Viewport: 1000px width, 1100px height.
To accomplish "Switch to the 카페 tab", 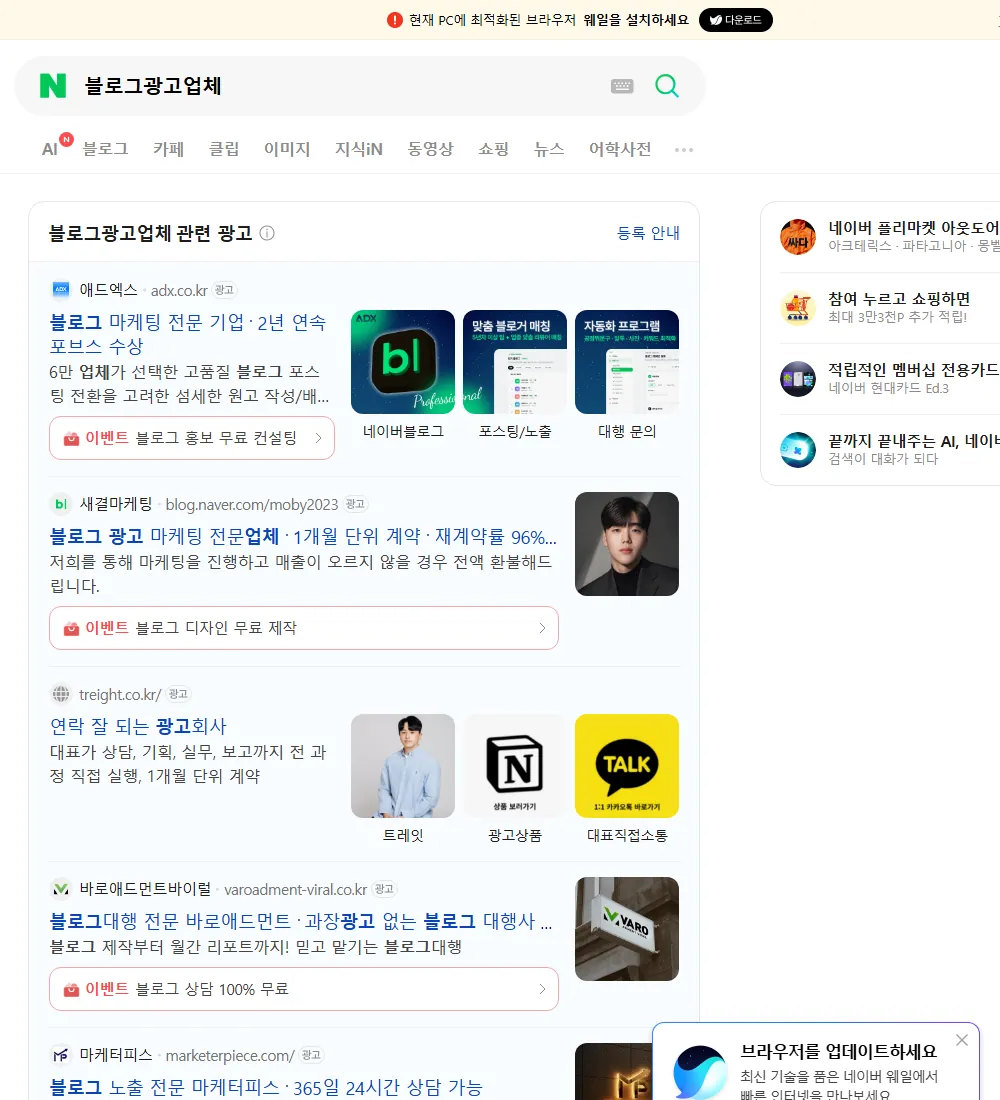I will tap(168, 149).
